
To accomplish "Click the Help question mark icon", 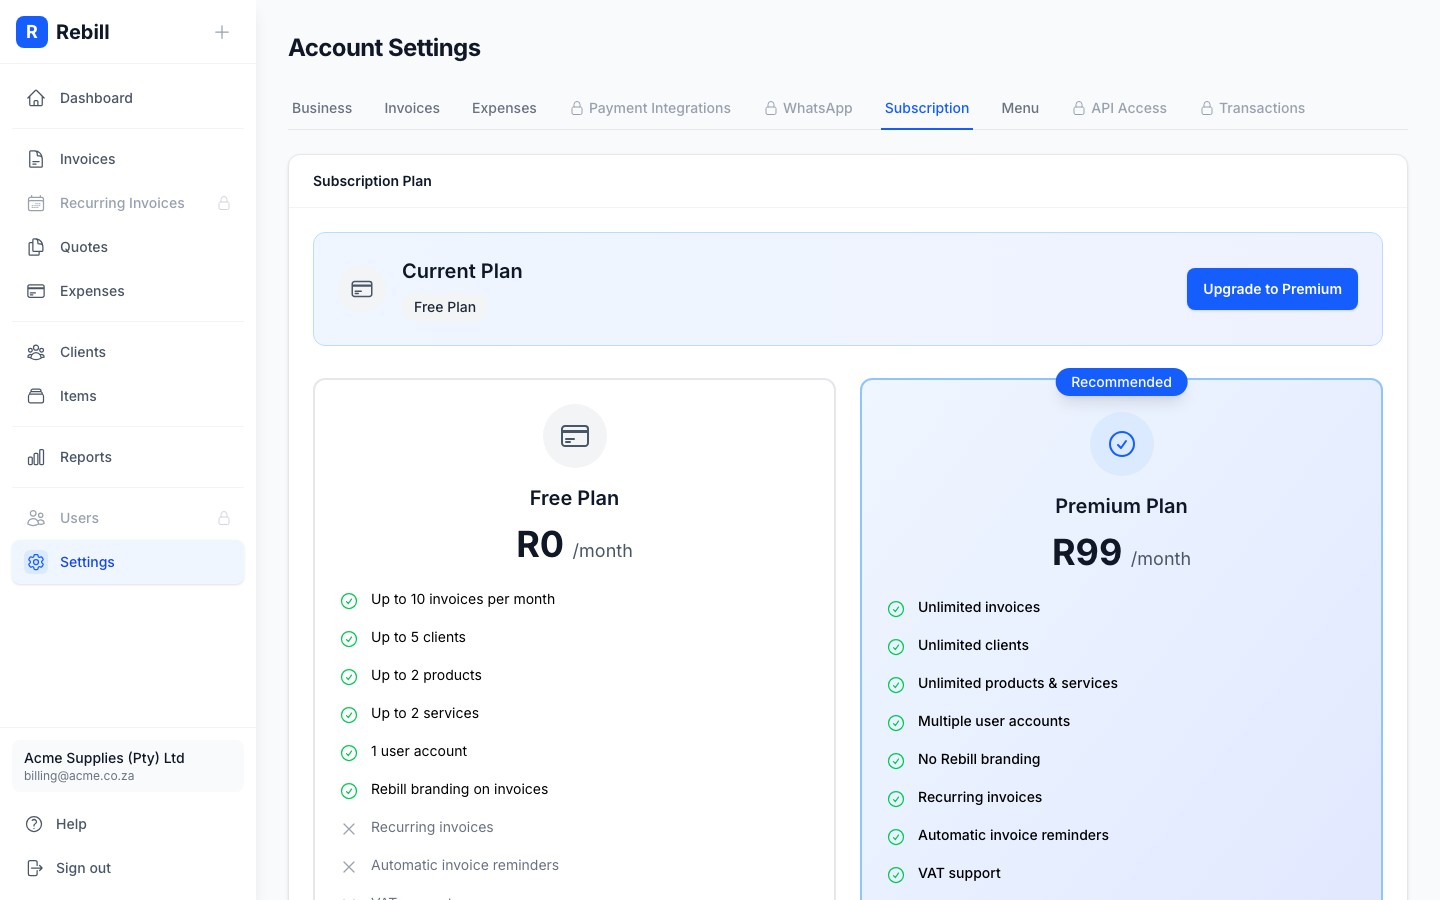I will click(36, 824).
